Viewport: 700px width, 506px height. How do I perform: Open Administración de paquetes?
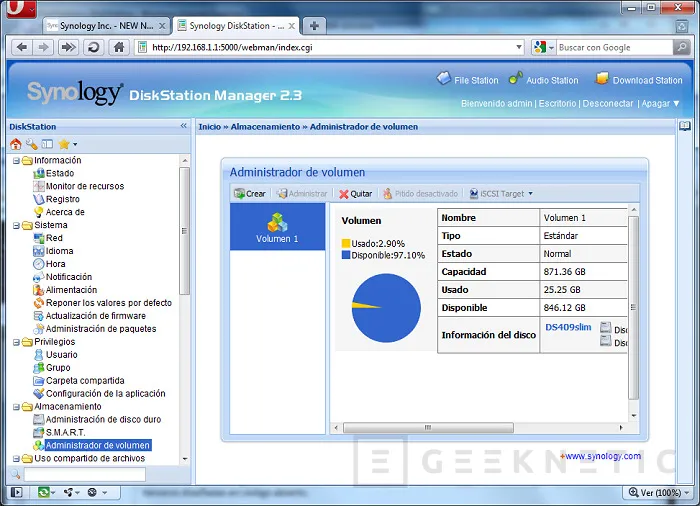tap(101, 329)
